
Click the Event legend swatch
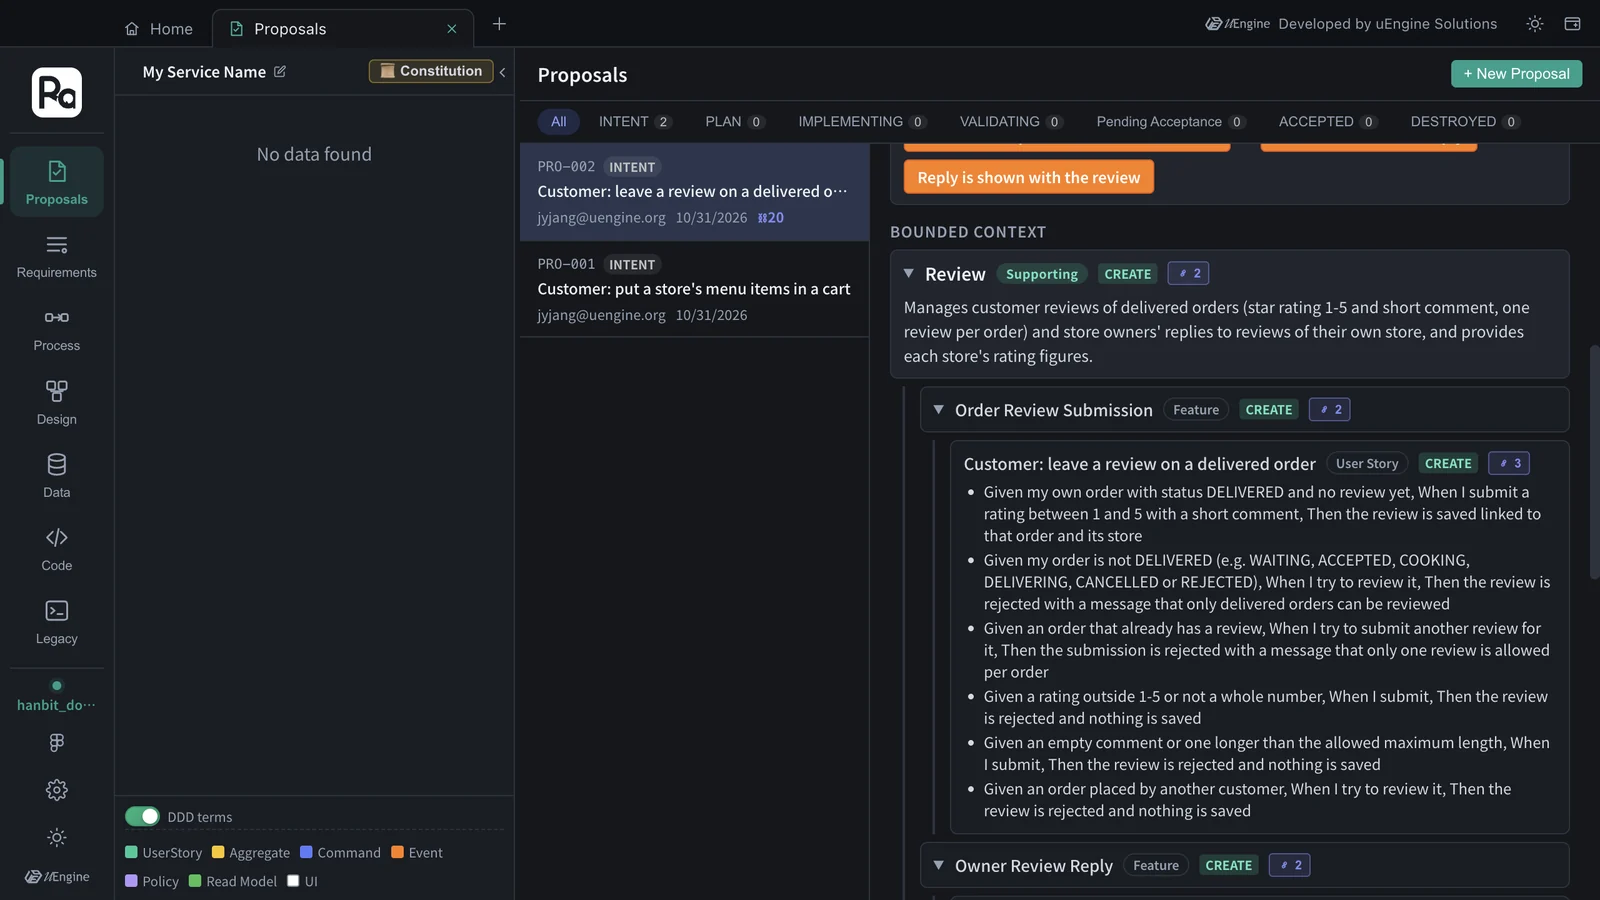[397, 852]
